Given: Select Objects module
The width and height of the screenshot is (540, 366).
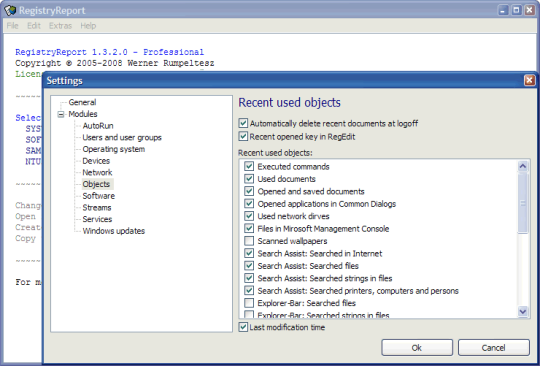Looking at the screenshot, I should 96,184.
